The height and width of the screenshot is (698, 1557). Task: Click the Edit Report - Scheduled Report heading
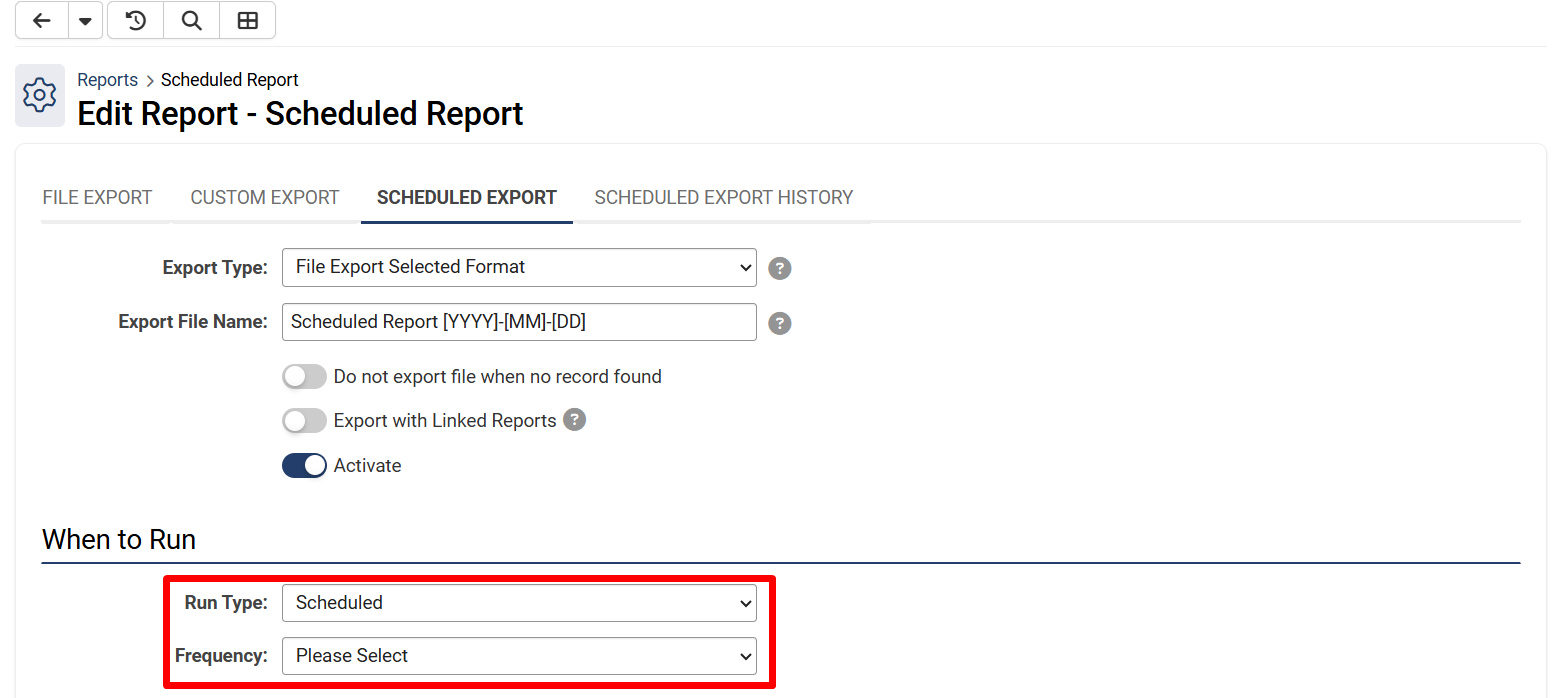point(300,113)
